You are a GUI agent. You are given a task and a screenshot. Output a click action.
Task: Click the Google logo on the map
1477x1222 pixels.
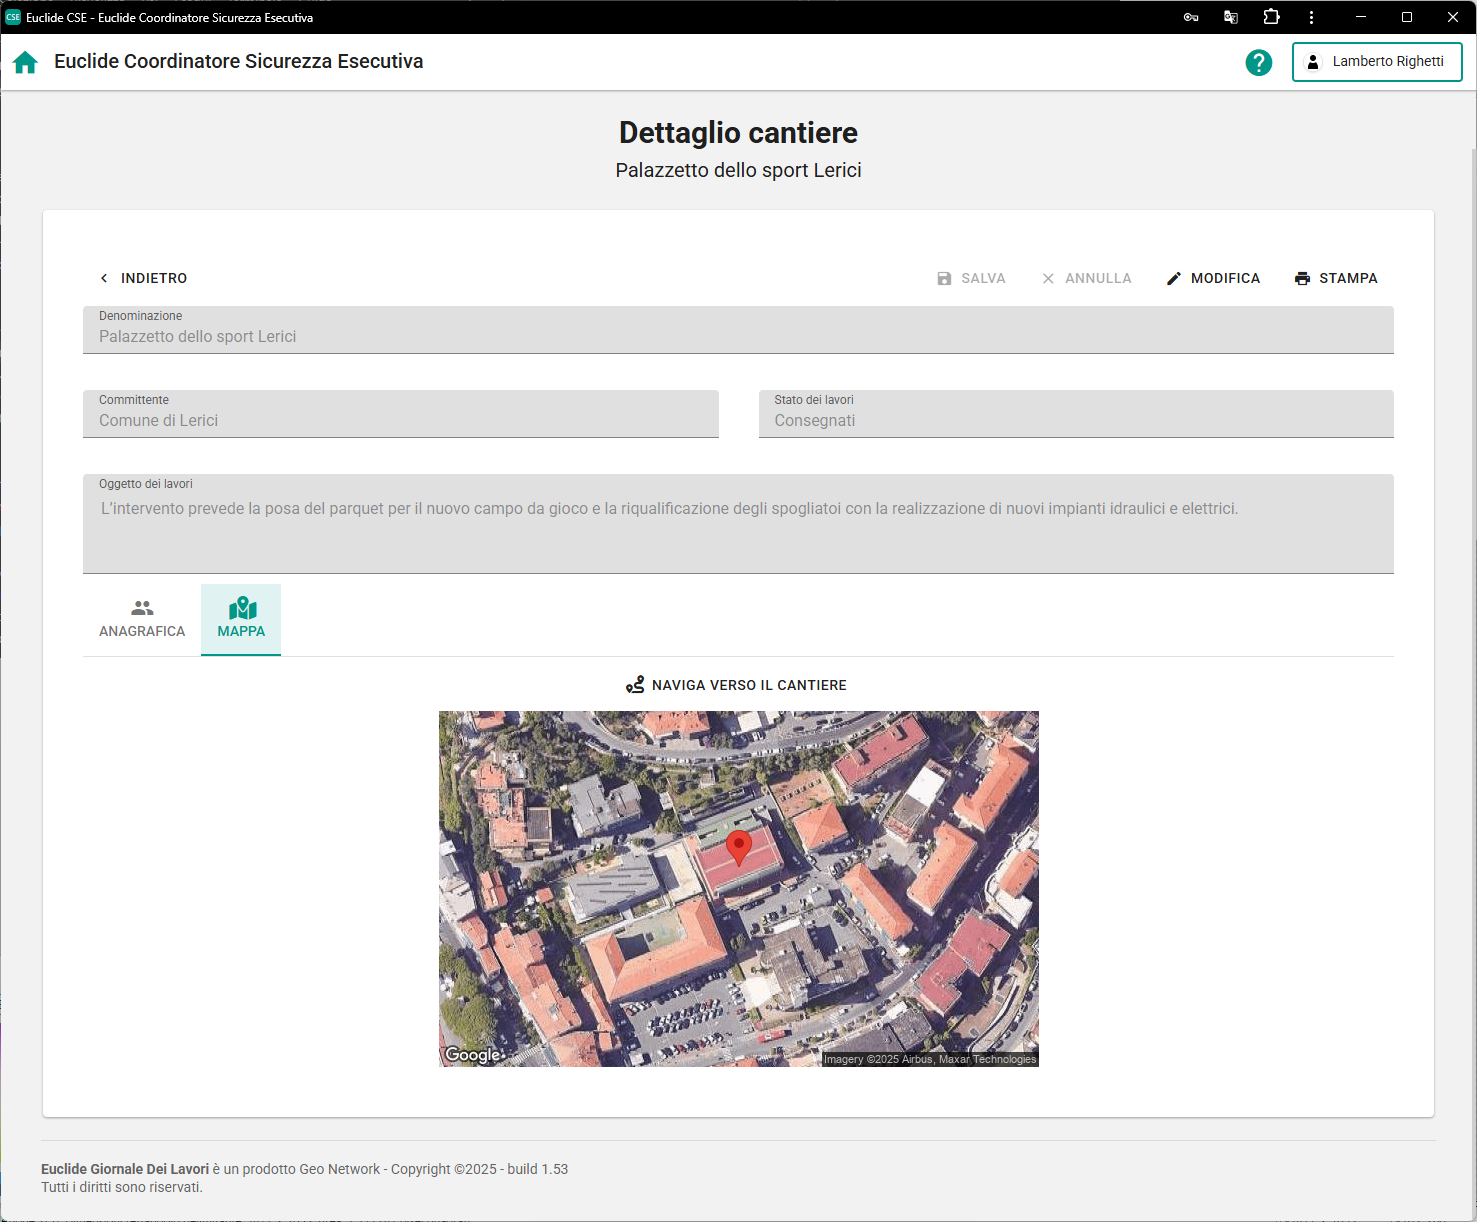tap(472, 1054)
